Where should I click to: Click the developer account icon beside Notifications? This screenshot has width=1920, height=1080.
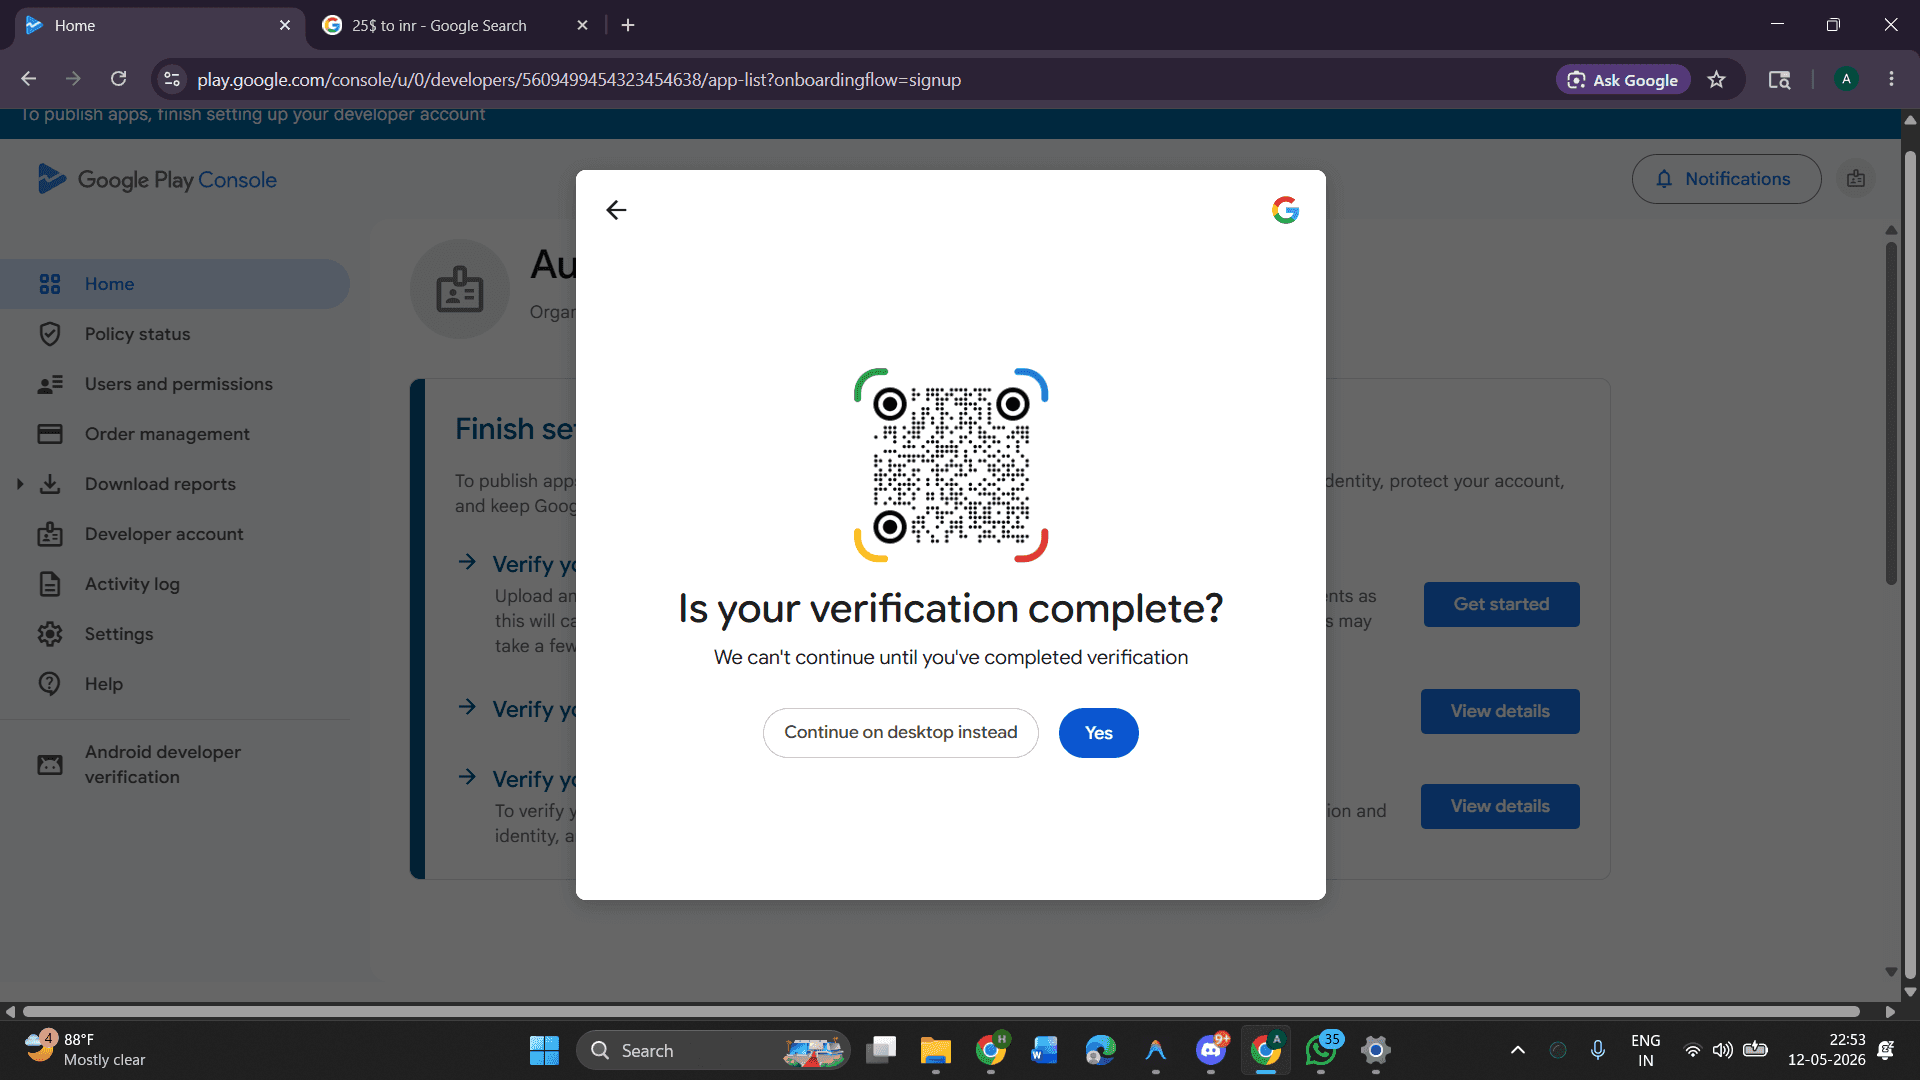tap(1856, 179)
